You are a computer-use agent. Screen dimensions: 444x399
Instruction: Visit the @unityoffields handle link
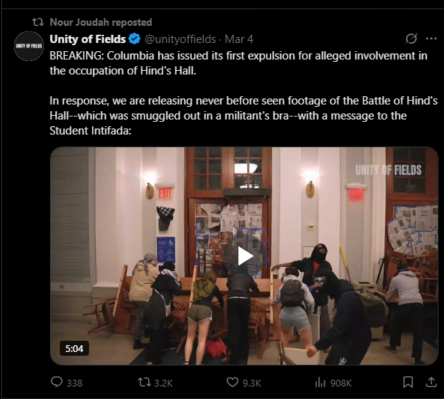click(180, 39)
